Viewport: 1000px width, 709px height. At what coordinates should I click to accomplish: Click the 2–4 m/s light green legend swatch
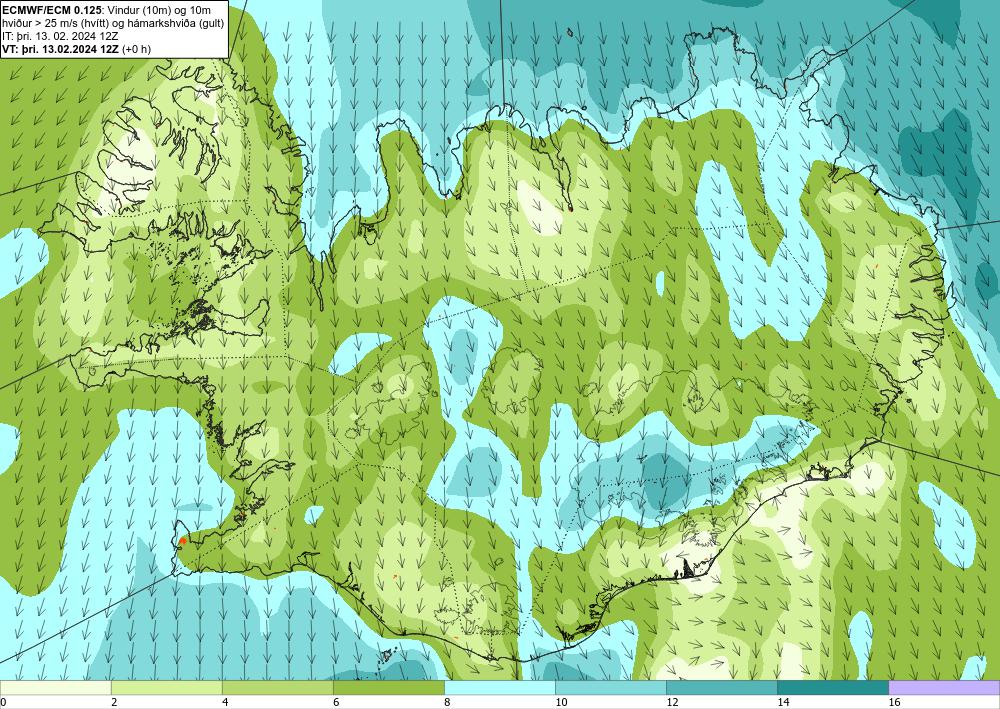(166, 687)
